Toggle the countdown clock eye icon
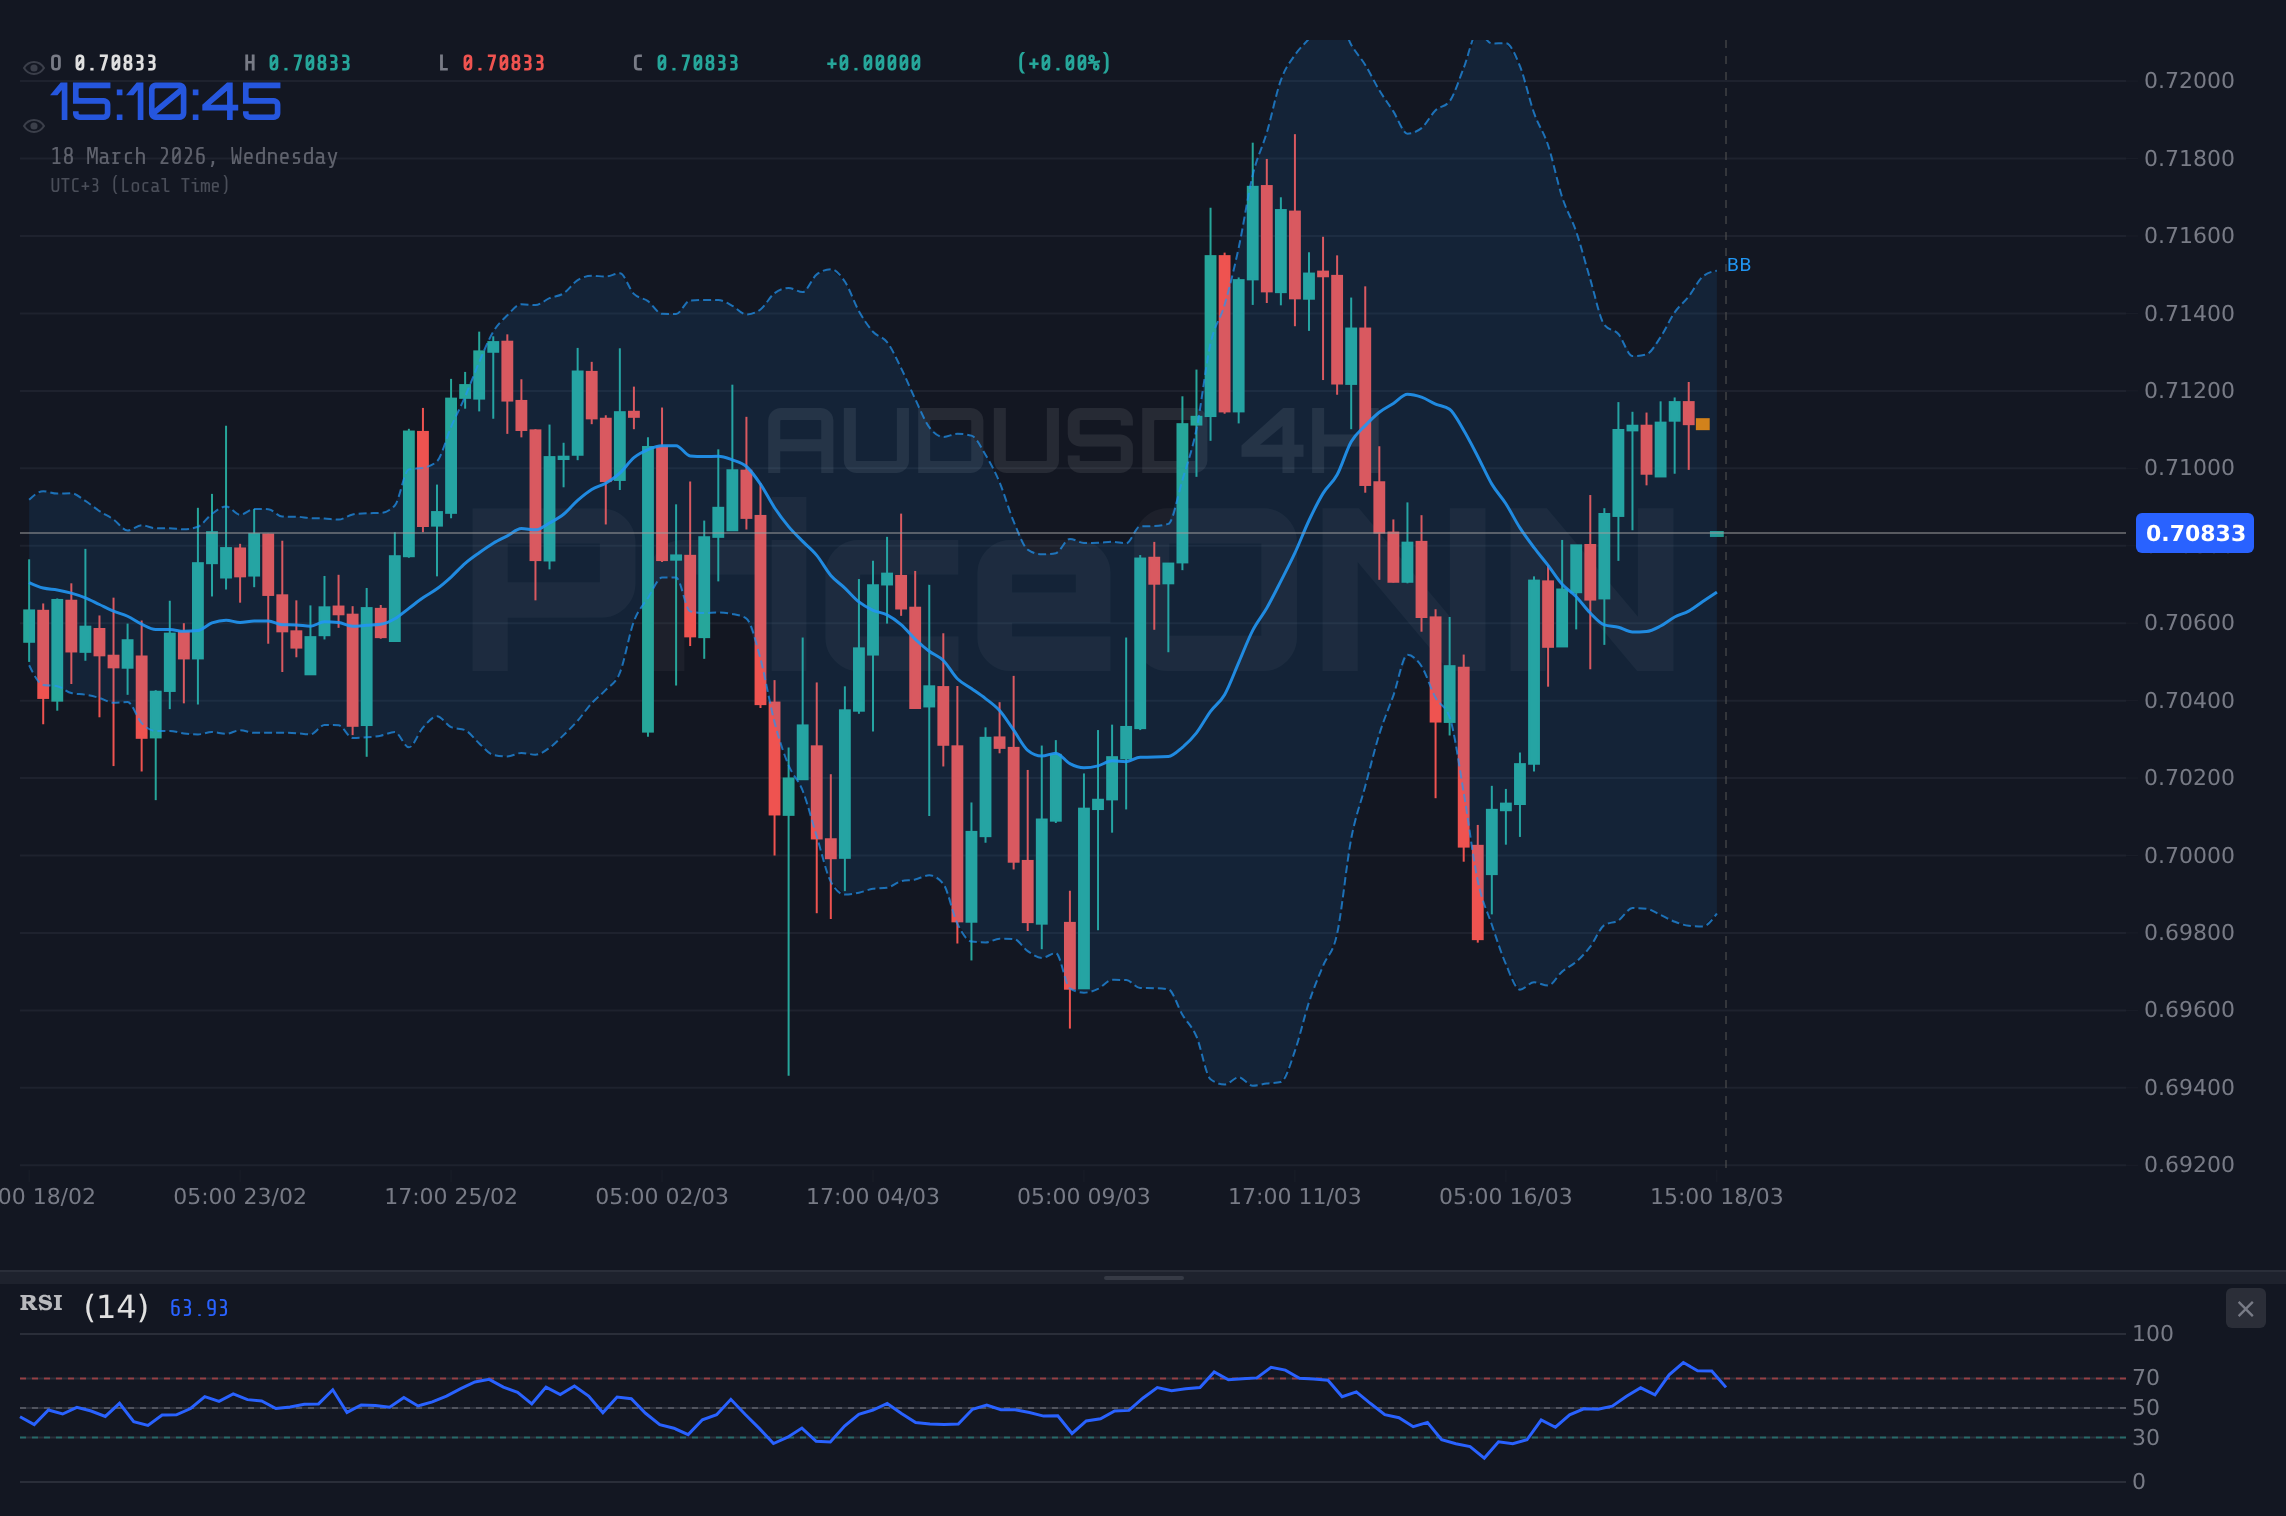The width and height of the screenshot is (2286, 1516). [33, 124]
